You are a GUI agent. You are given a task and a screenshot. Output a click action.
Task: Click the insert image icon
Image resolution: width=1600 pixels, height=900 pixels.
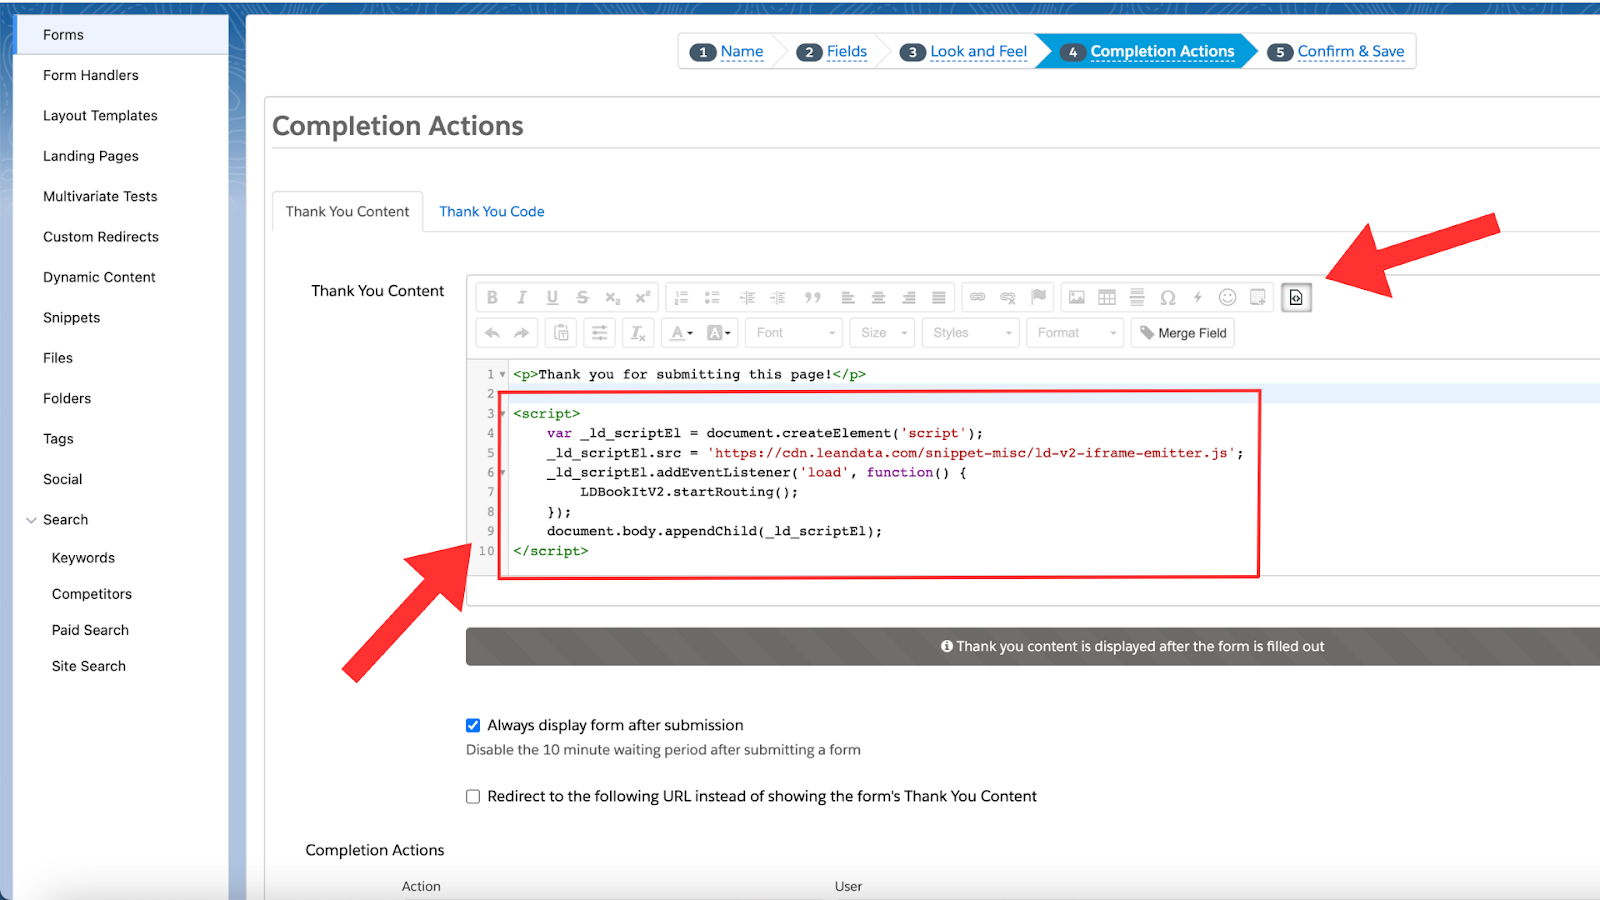[1076, 298]
